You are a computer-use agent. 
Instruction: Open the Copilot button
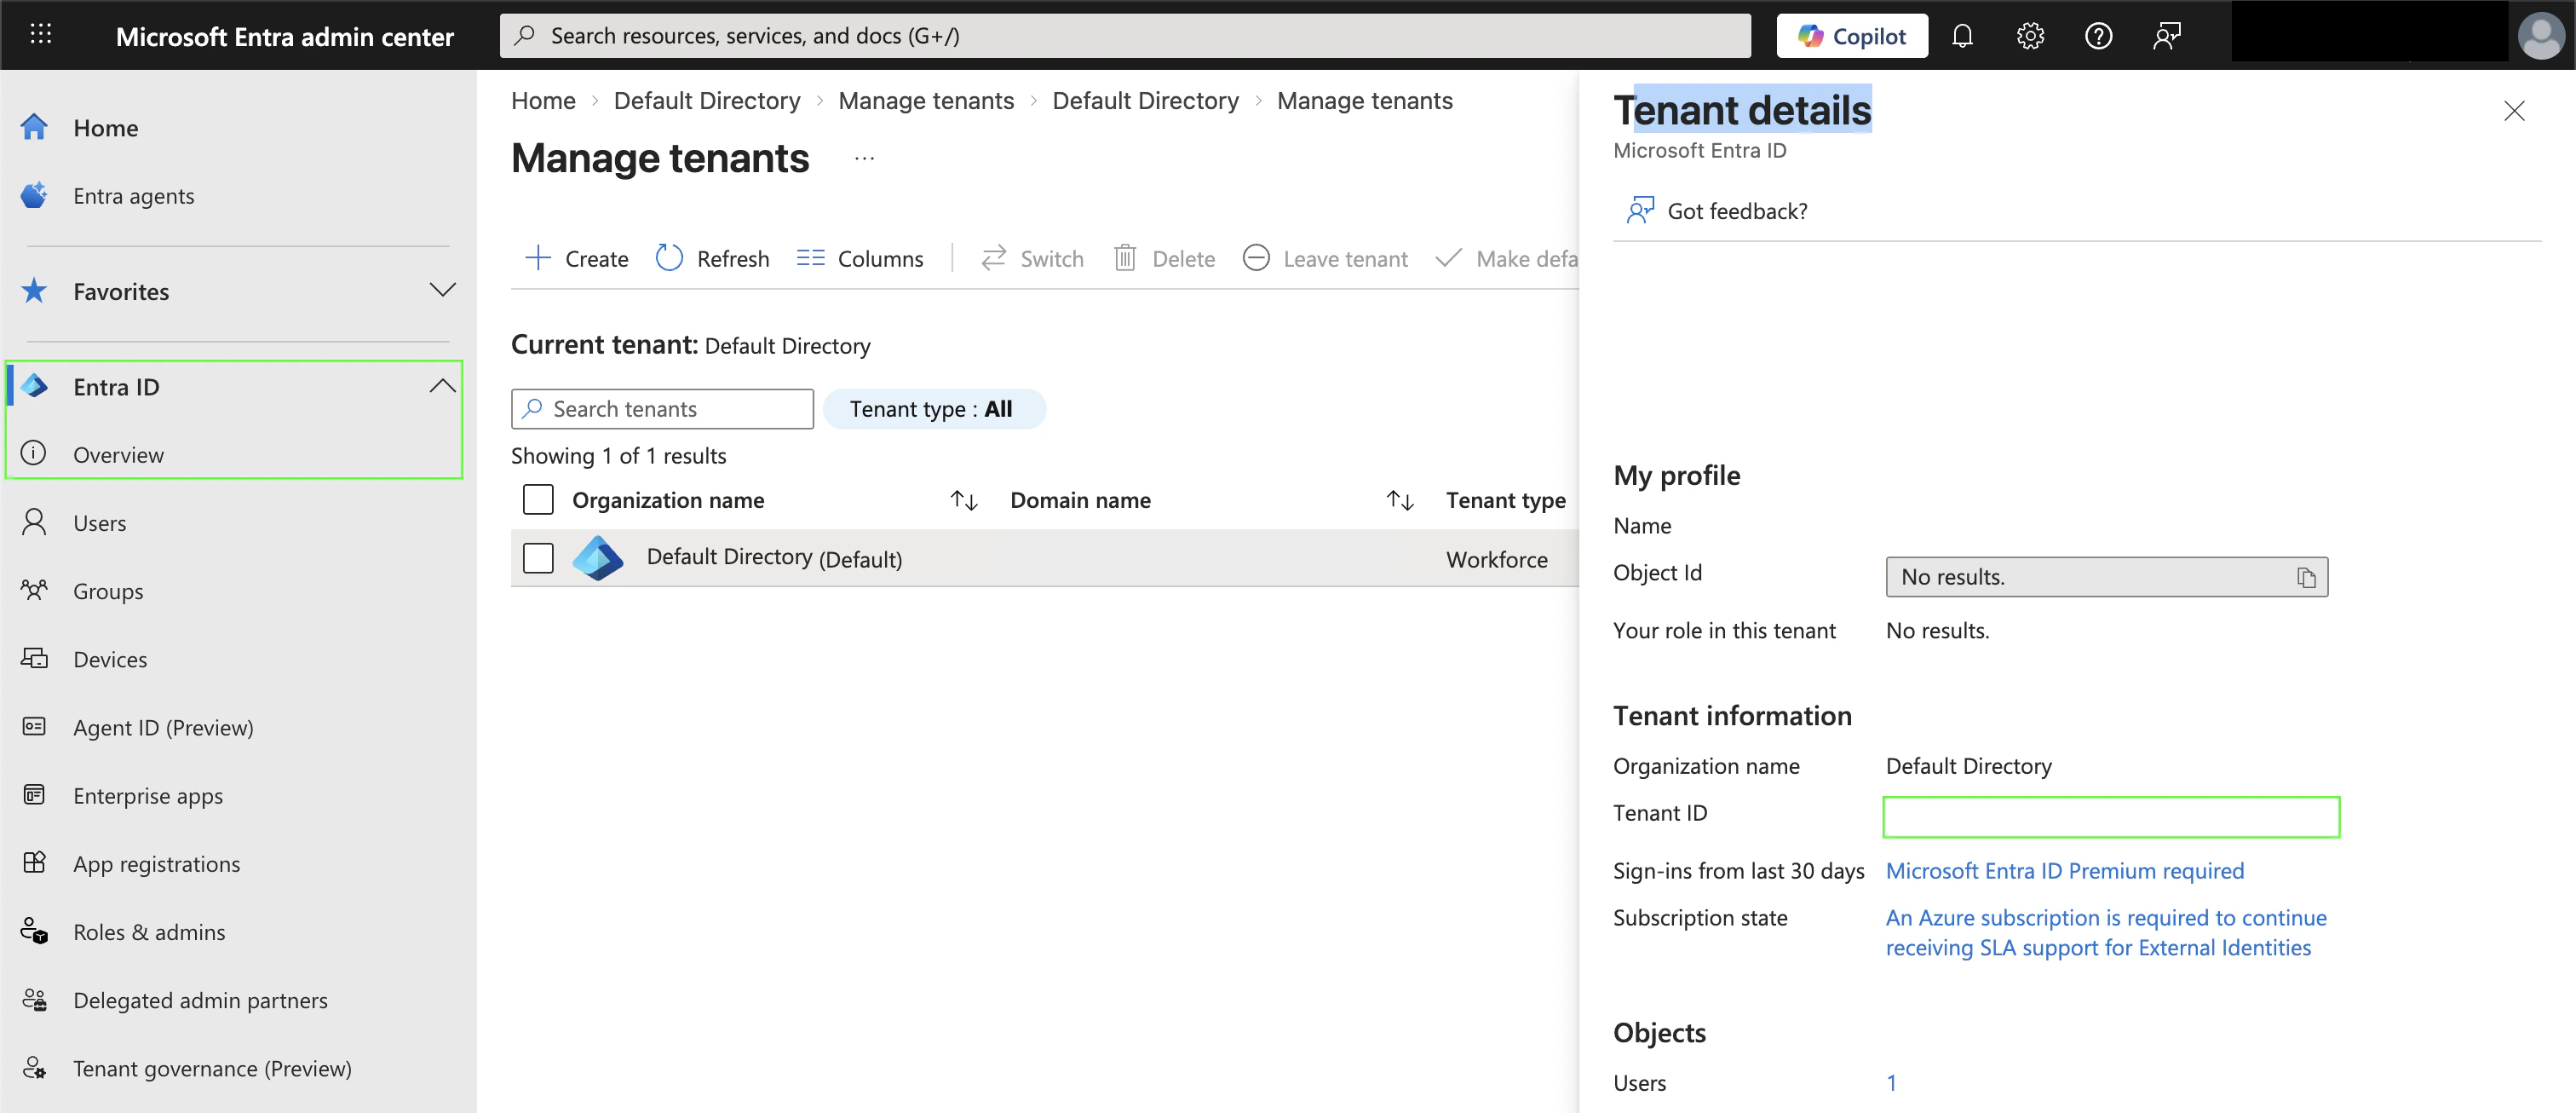click(1851, 36)
